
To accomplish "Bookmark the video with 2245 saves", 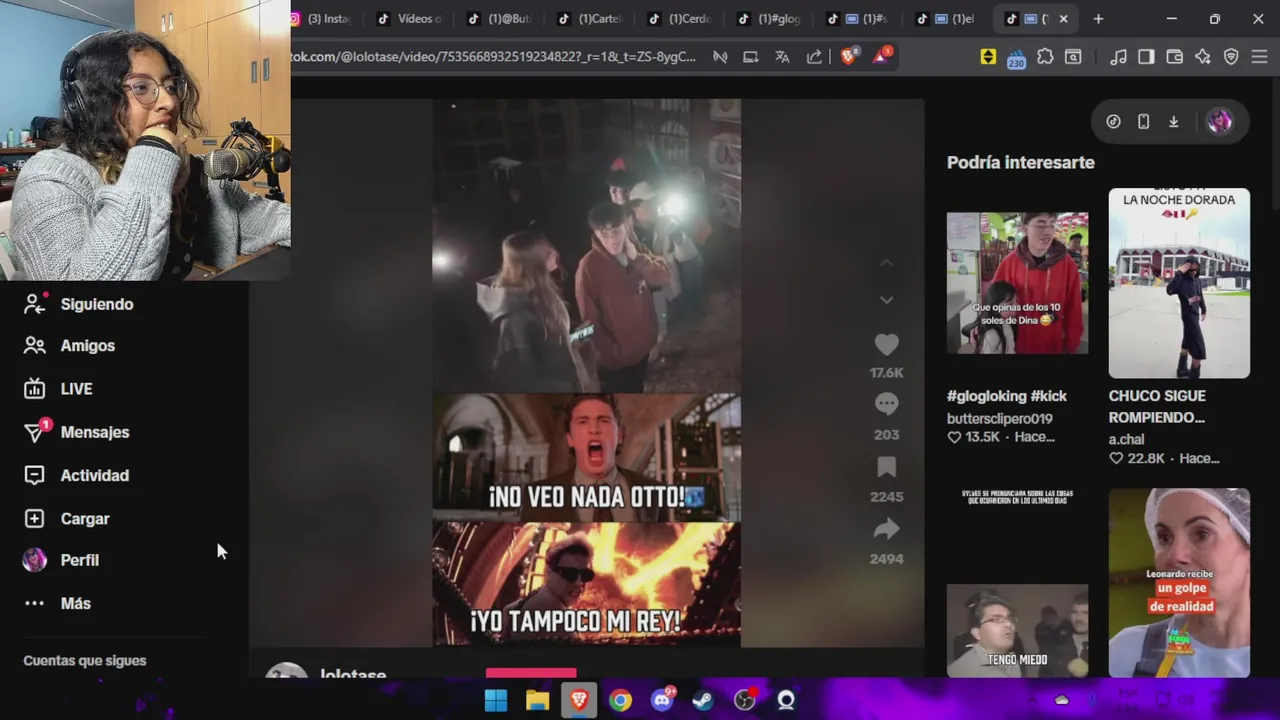I will pyautogui.click(x=886, y=467).
